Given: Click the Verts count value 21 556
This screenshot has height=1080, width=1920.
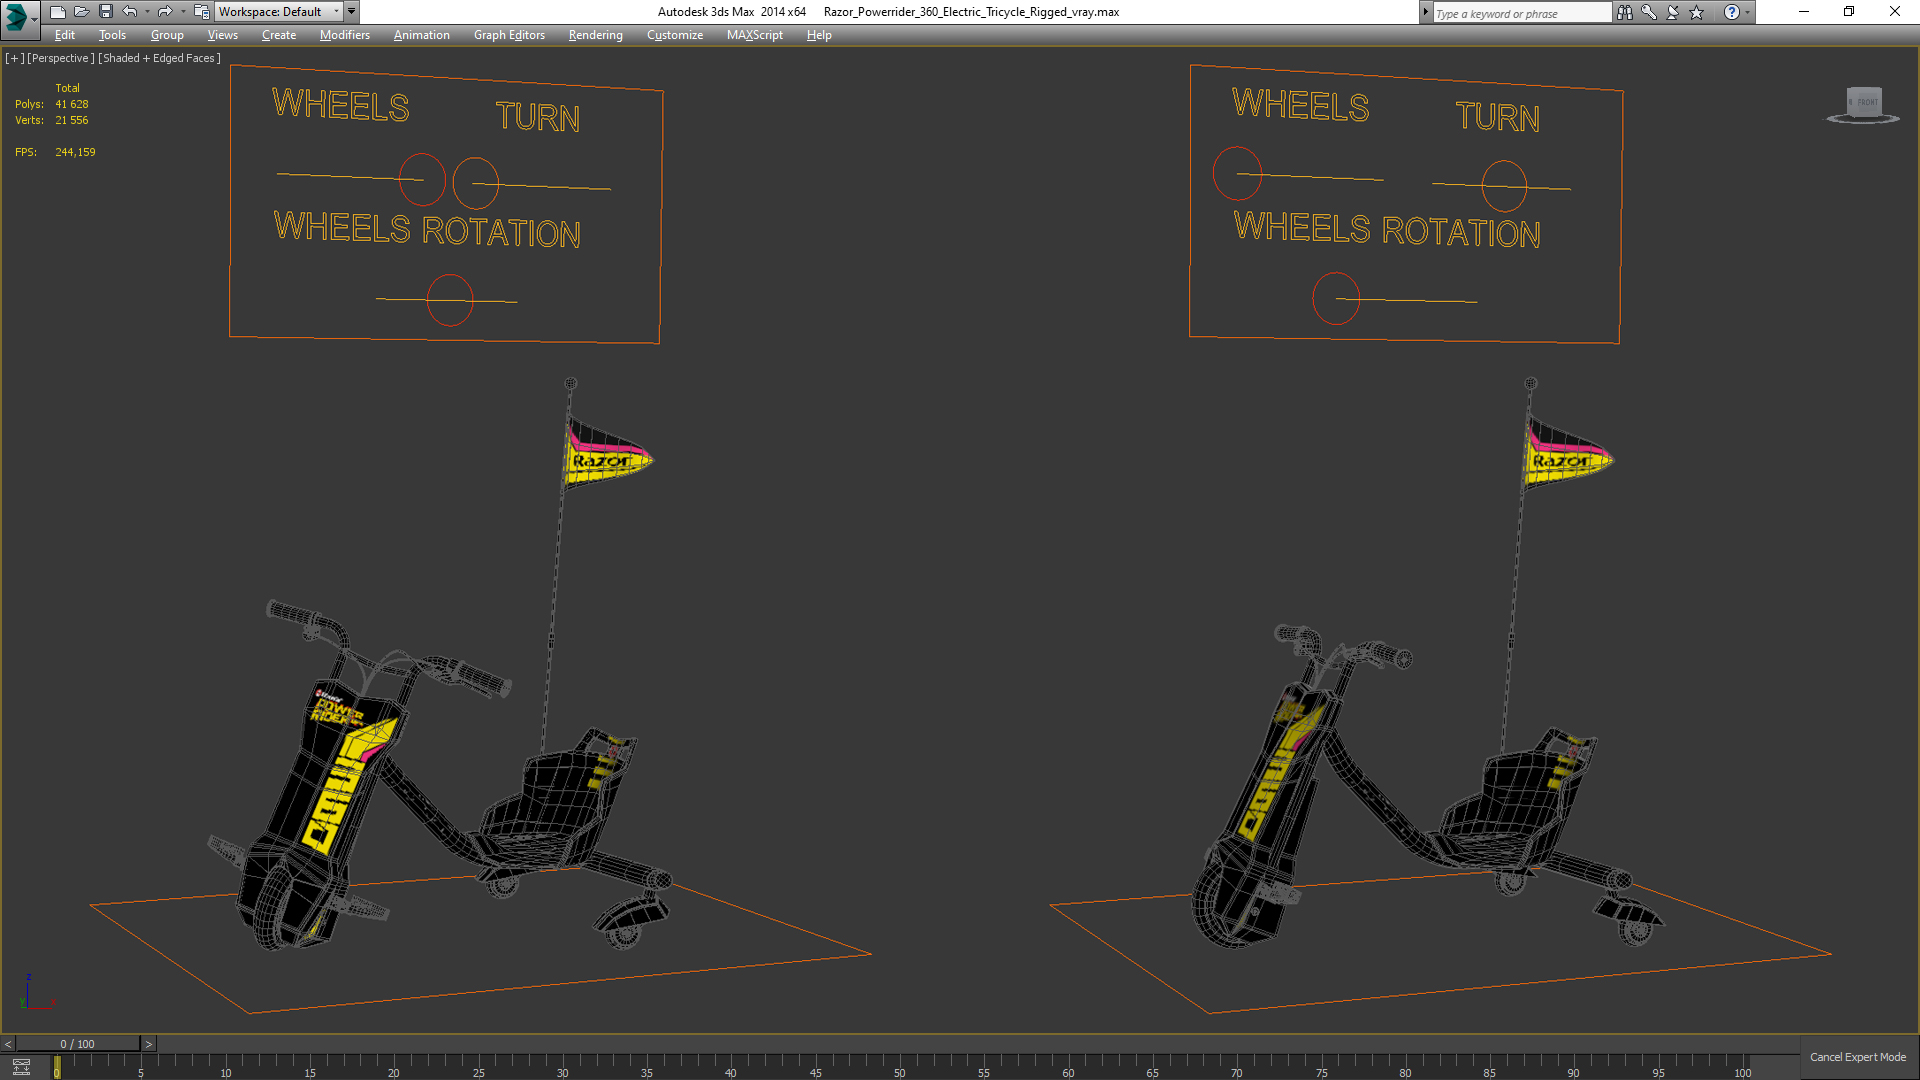Looking at the screenshot, I should [72, 120].
